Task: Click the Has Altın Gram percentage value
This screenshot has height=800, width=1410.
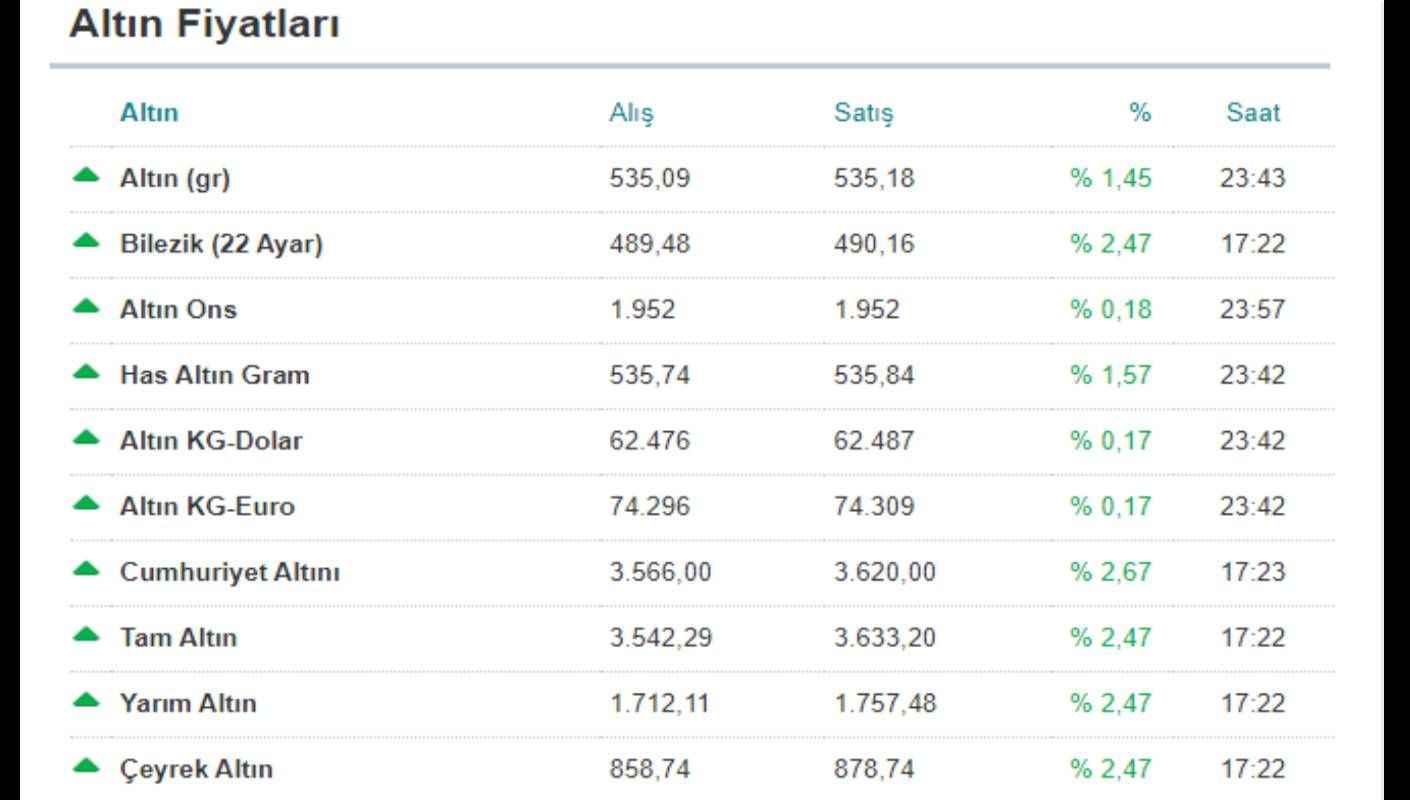Action: 1110,376
